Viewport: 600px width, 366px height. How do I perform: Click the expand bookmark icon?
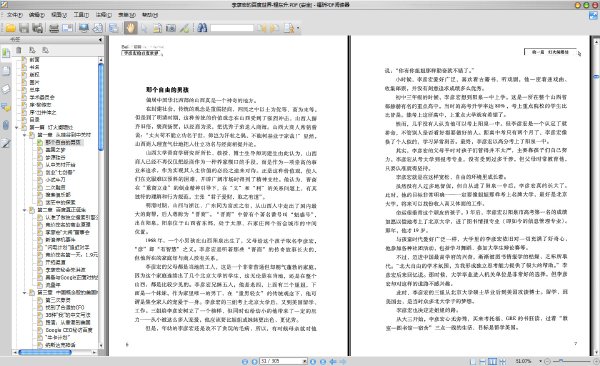click(x=32, y=50)
